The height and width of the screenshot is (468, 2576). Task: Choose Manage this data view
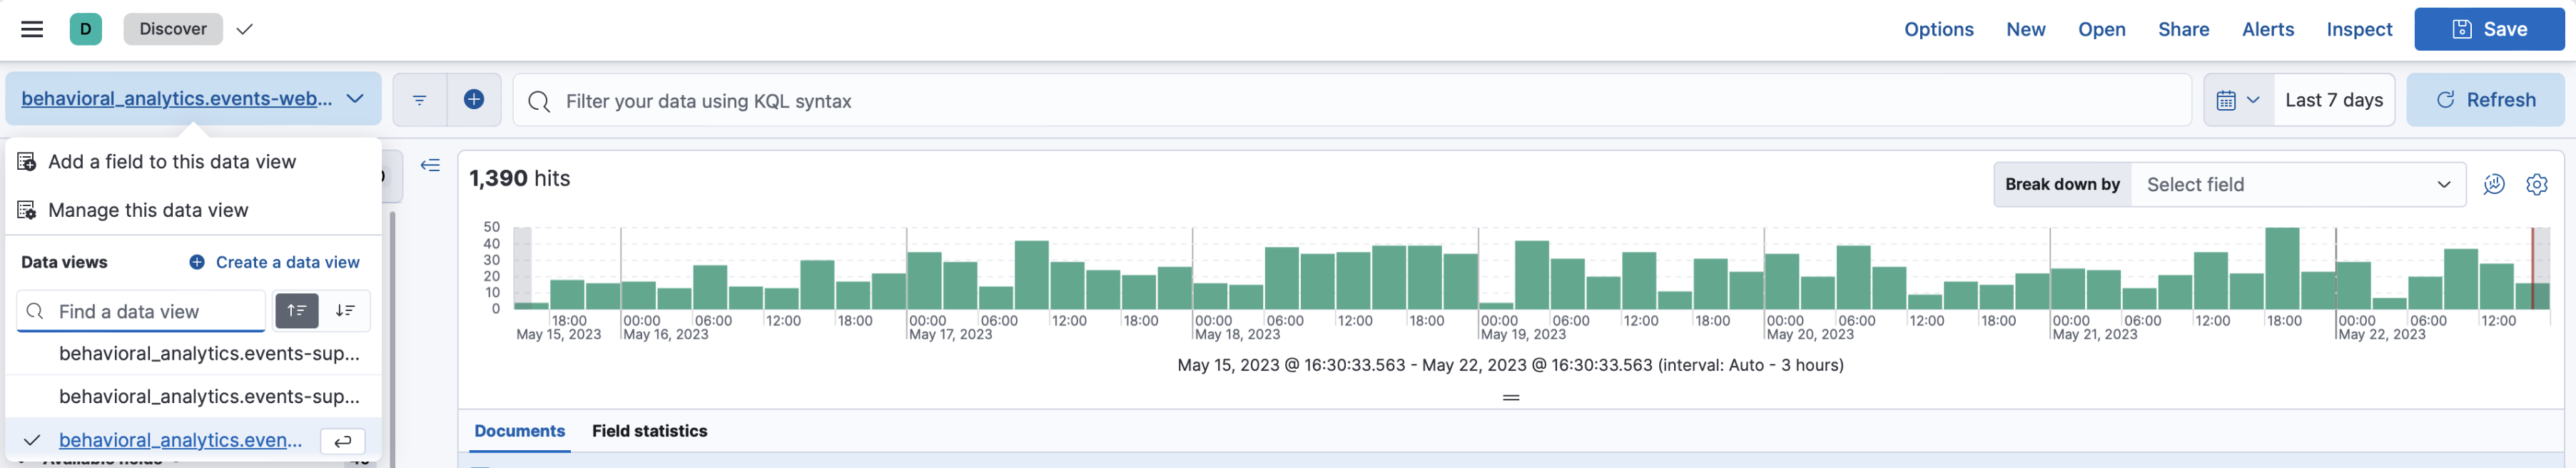tap(148, 210)
